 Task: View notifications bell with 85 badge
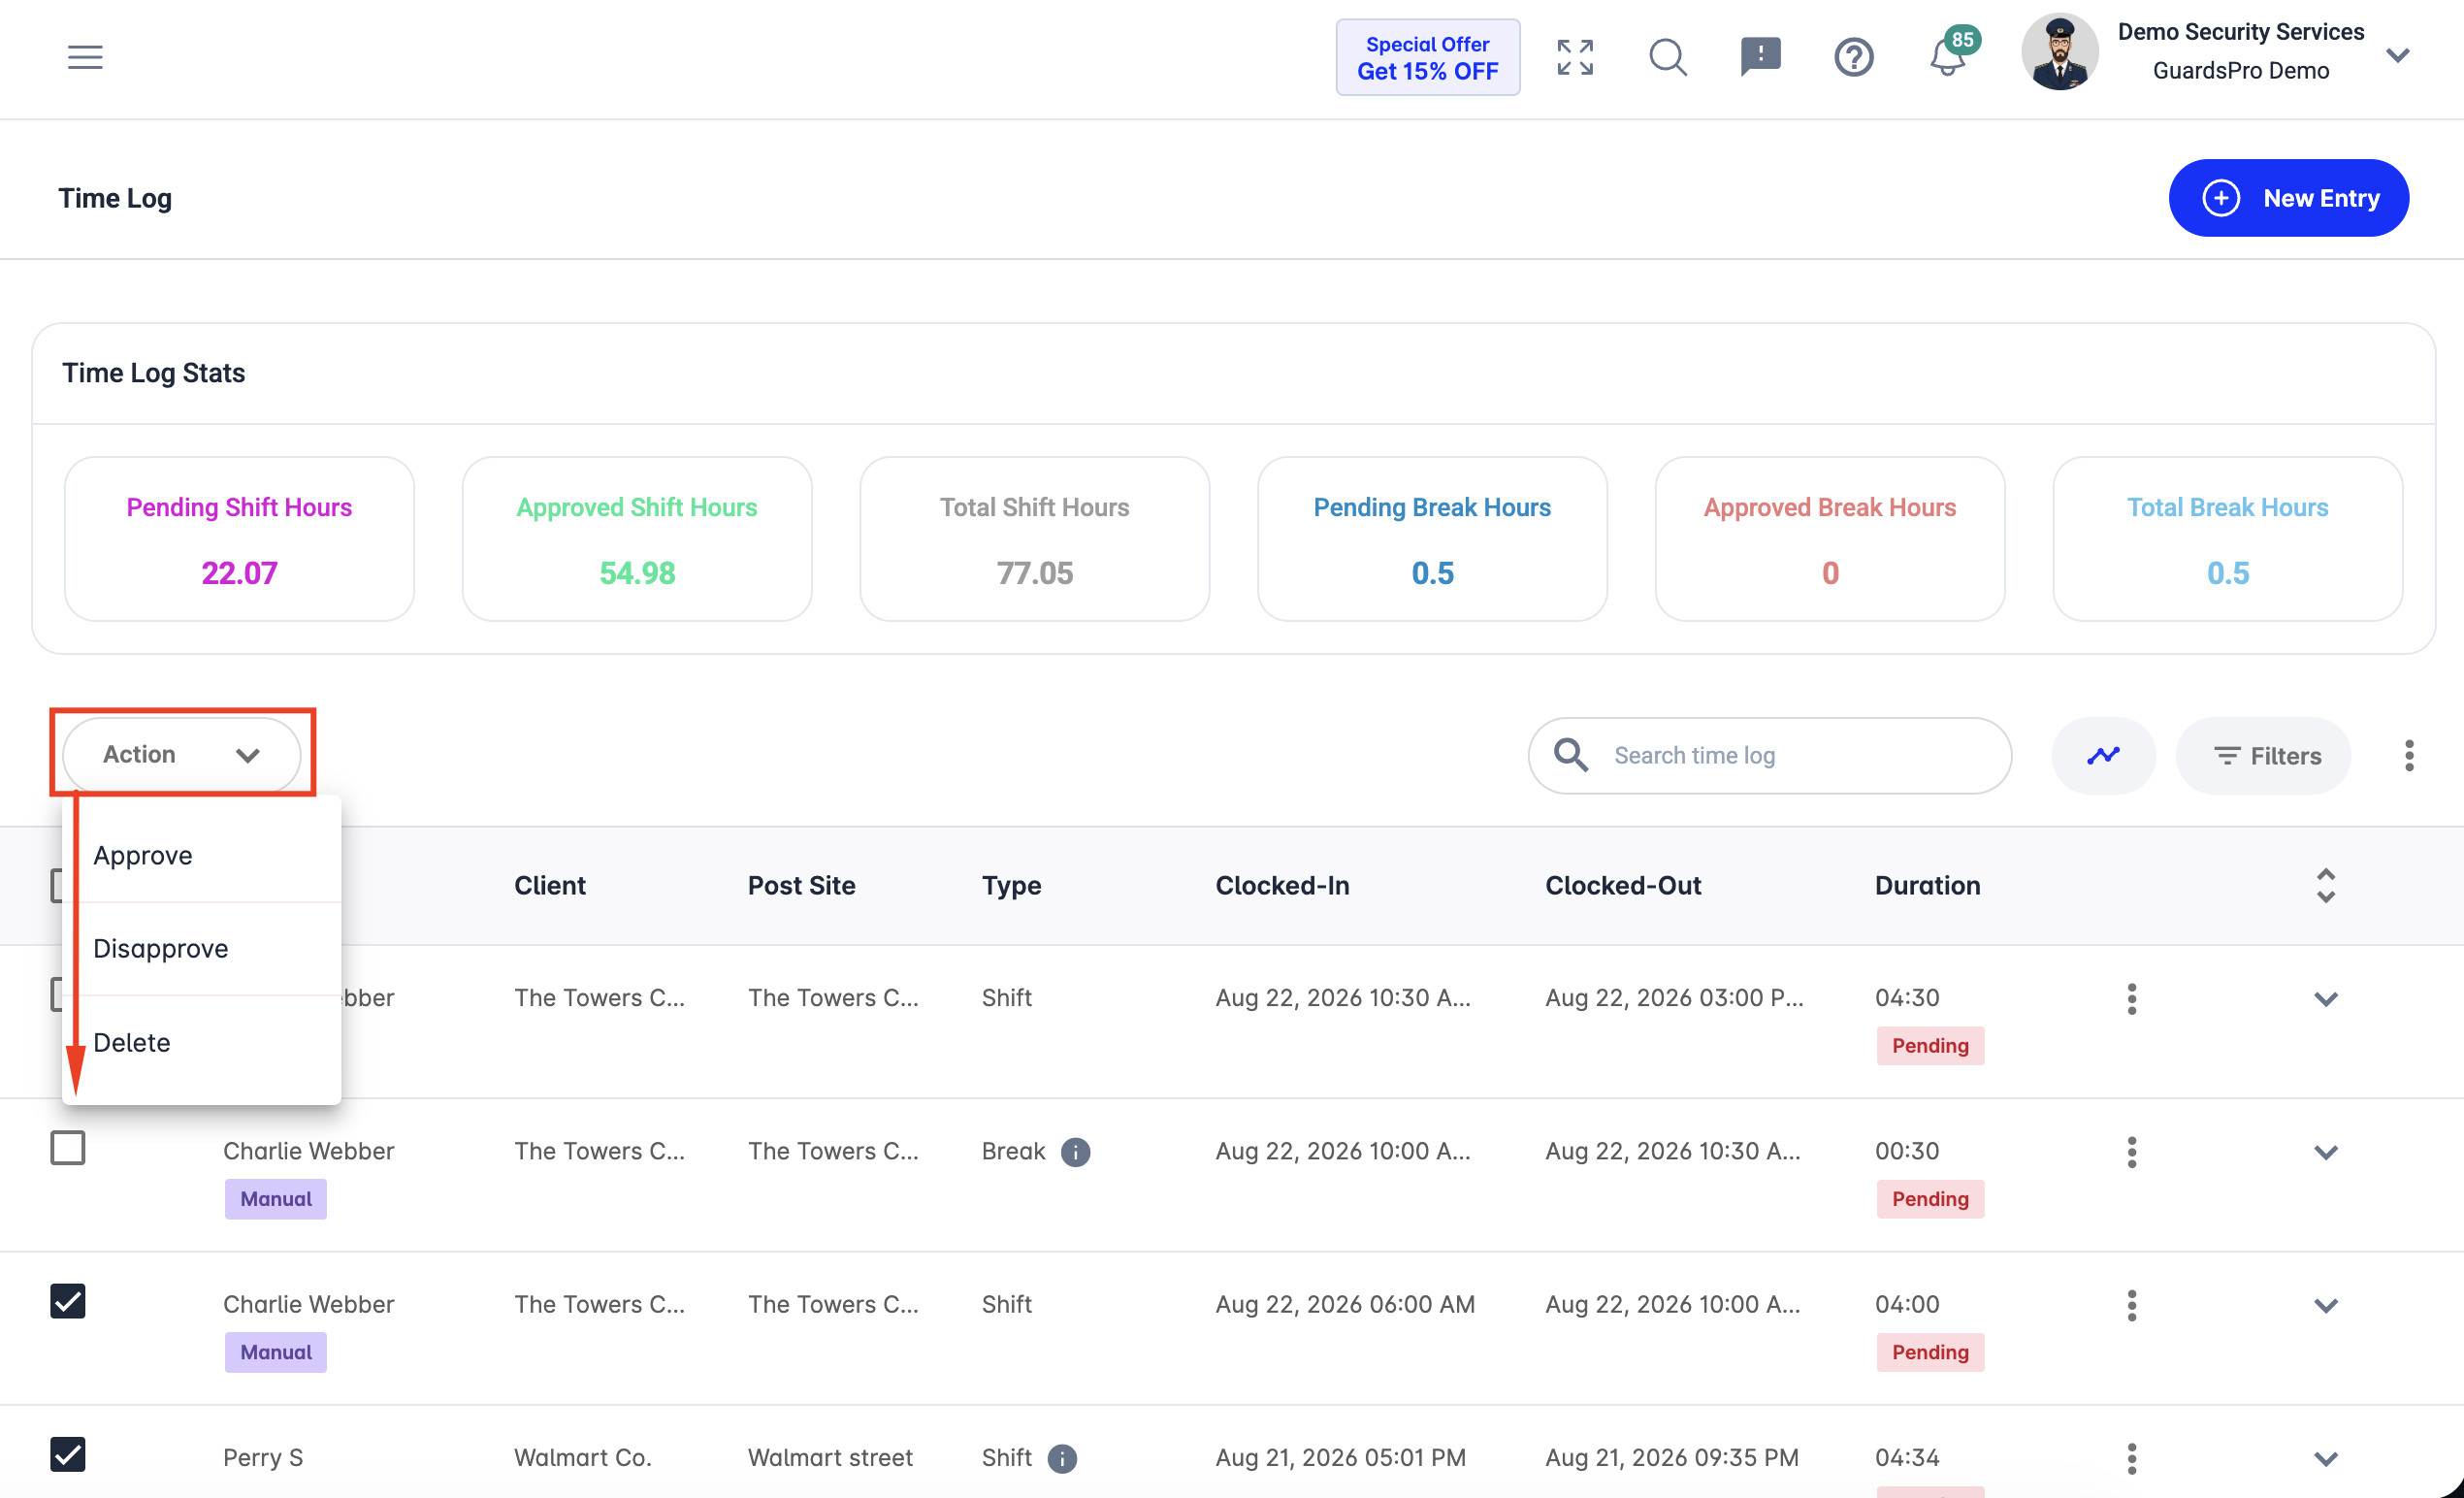pyautogui.click(x=1948, y=55)
